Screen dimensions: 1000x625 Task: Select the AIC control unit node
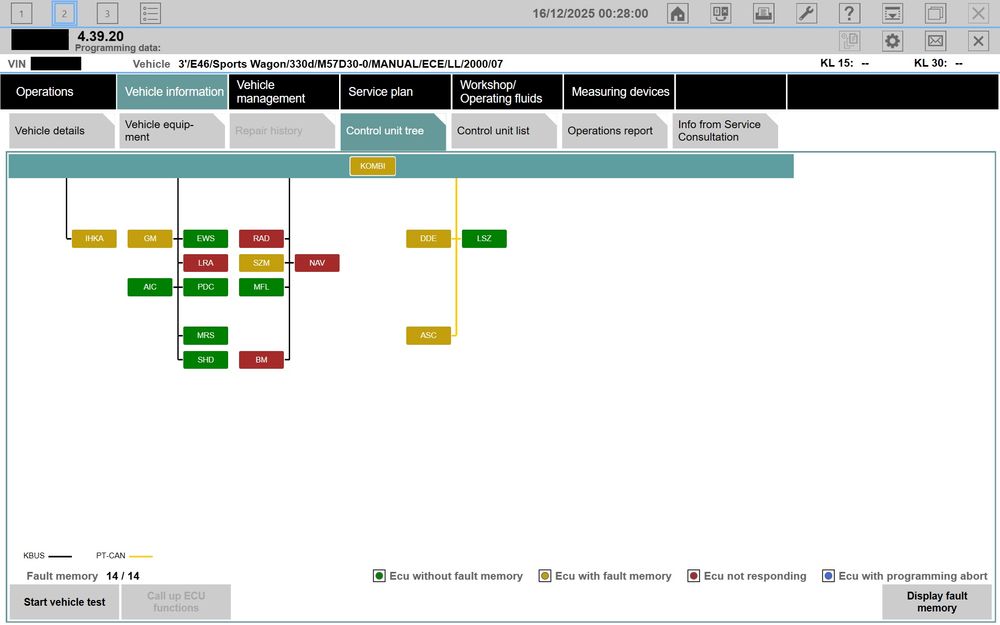150,287
